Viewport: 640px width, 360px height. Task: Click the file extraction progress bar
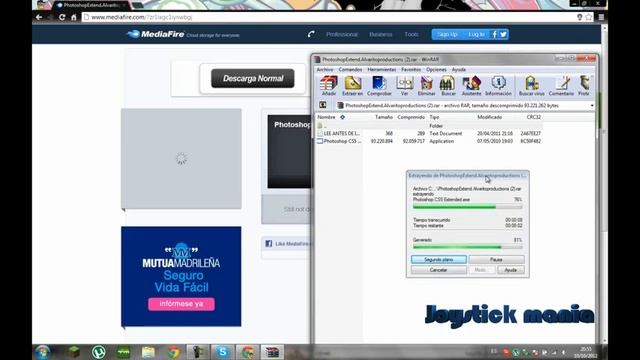coord(467,207)
